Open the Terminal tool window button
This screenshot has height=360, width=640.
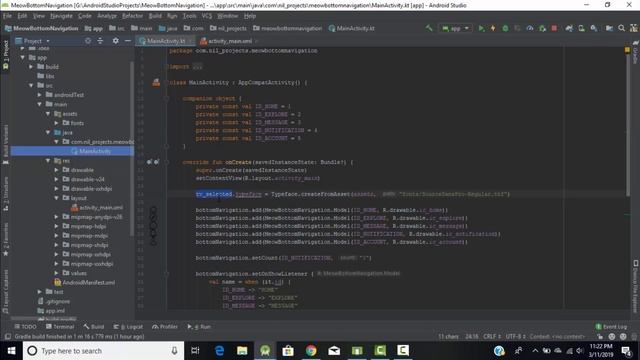click(60, 327)
